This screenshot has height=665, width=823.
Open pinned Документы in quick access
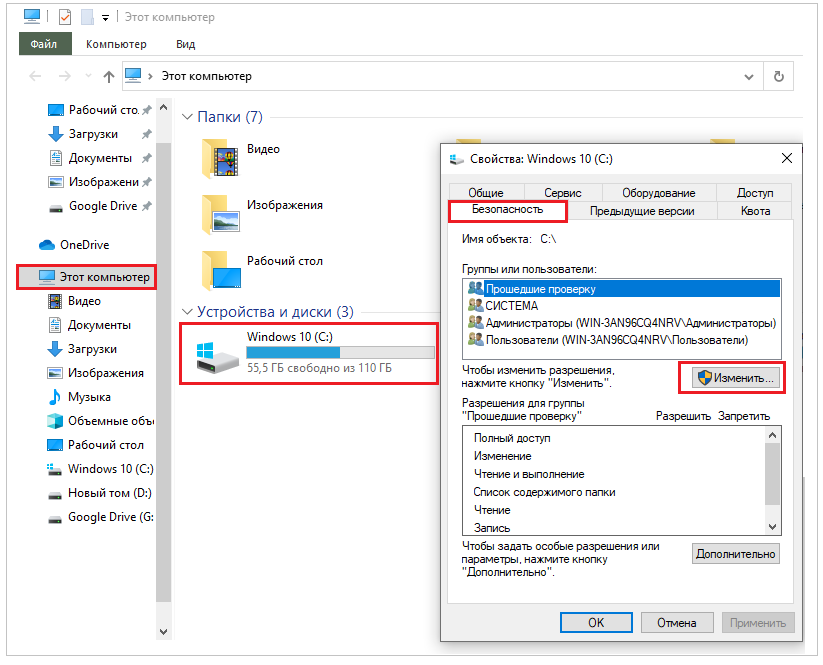coord(99,158)
